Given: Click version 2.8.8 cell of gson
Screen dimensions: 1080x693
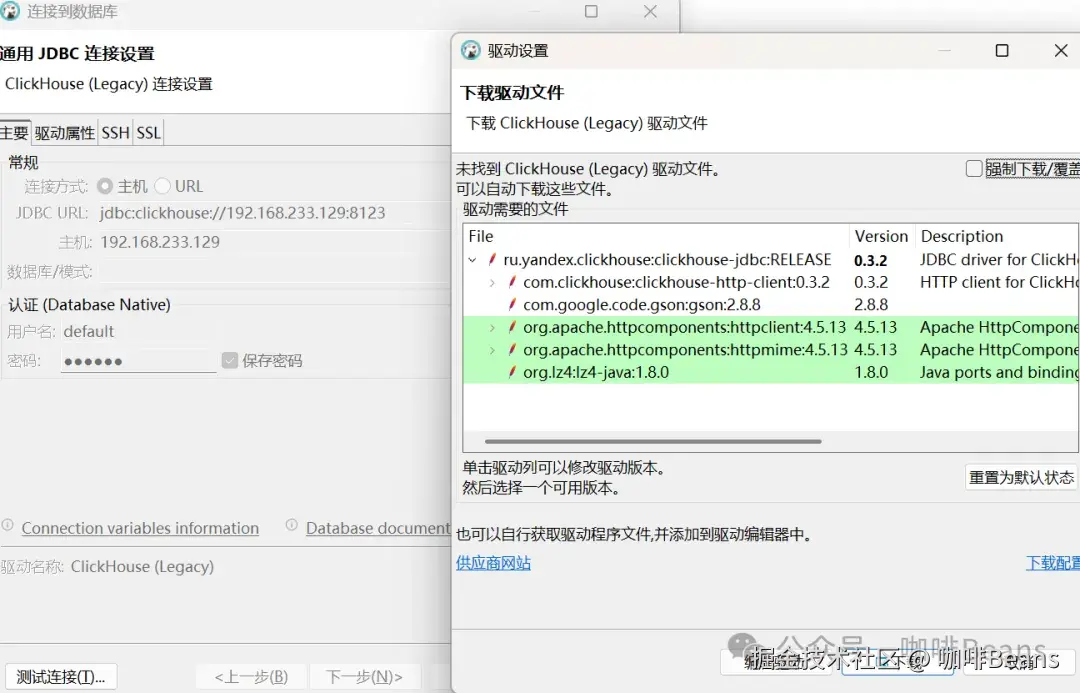Looking at the screenshot, I should [x=871, y=304].
